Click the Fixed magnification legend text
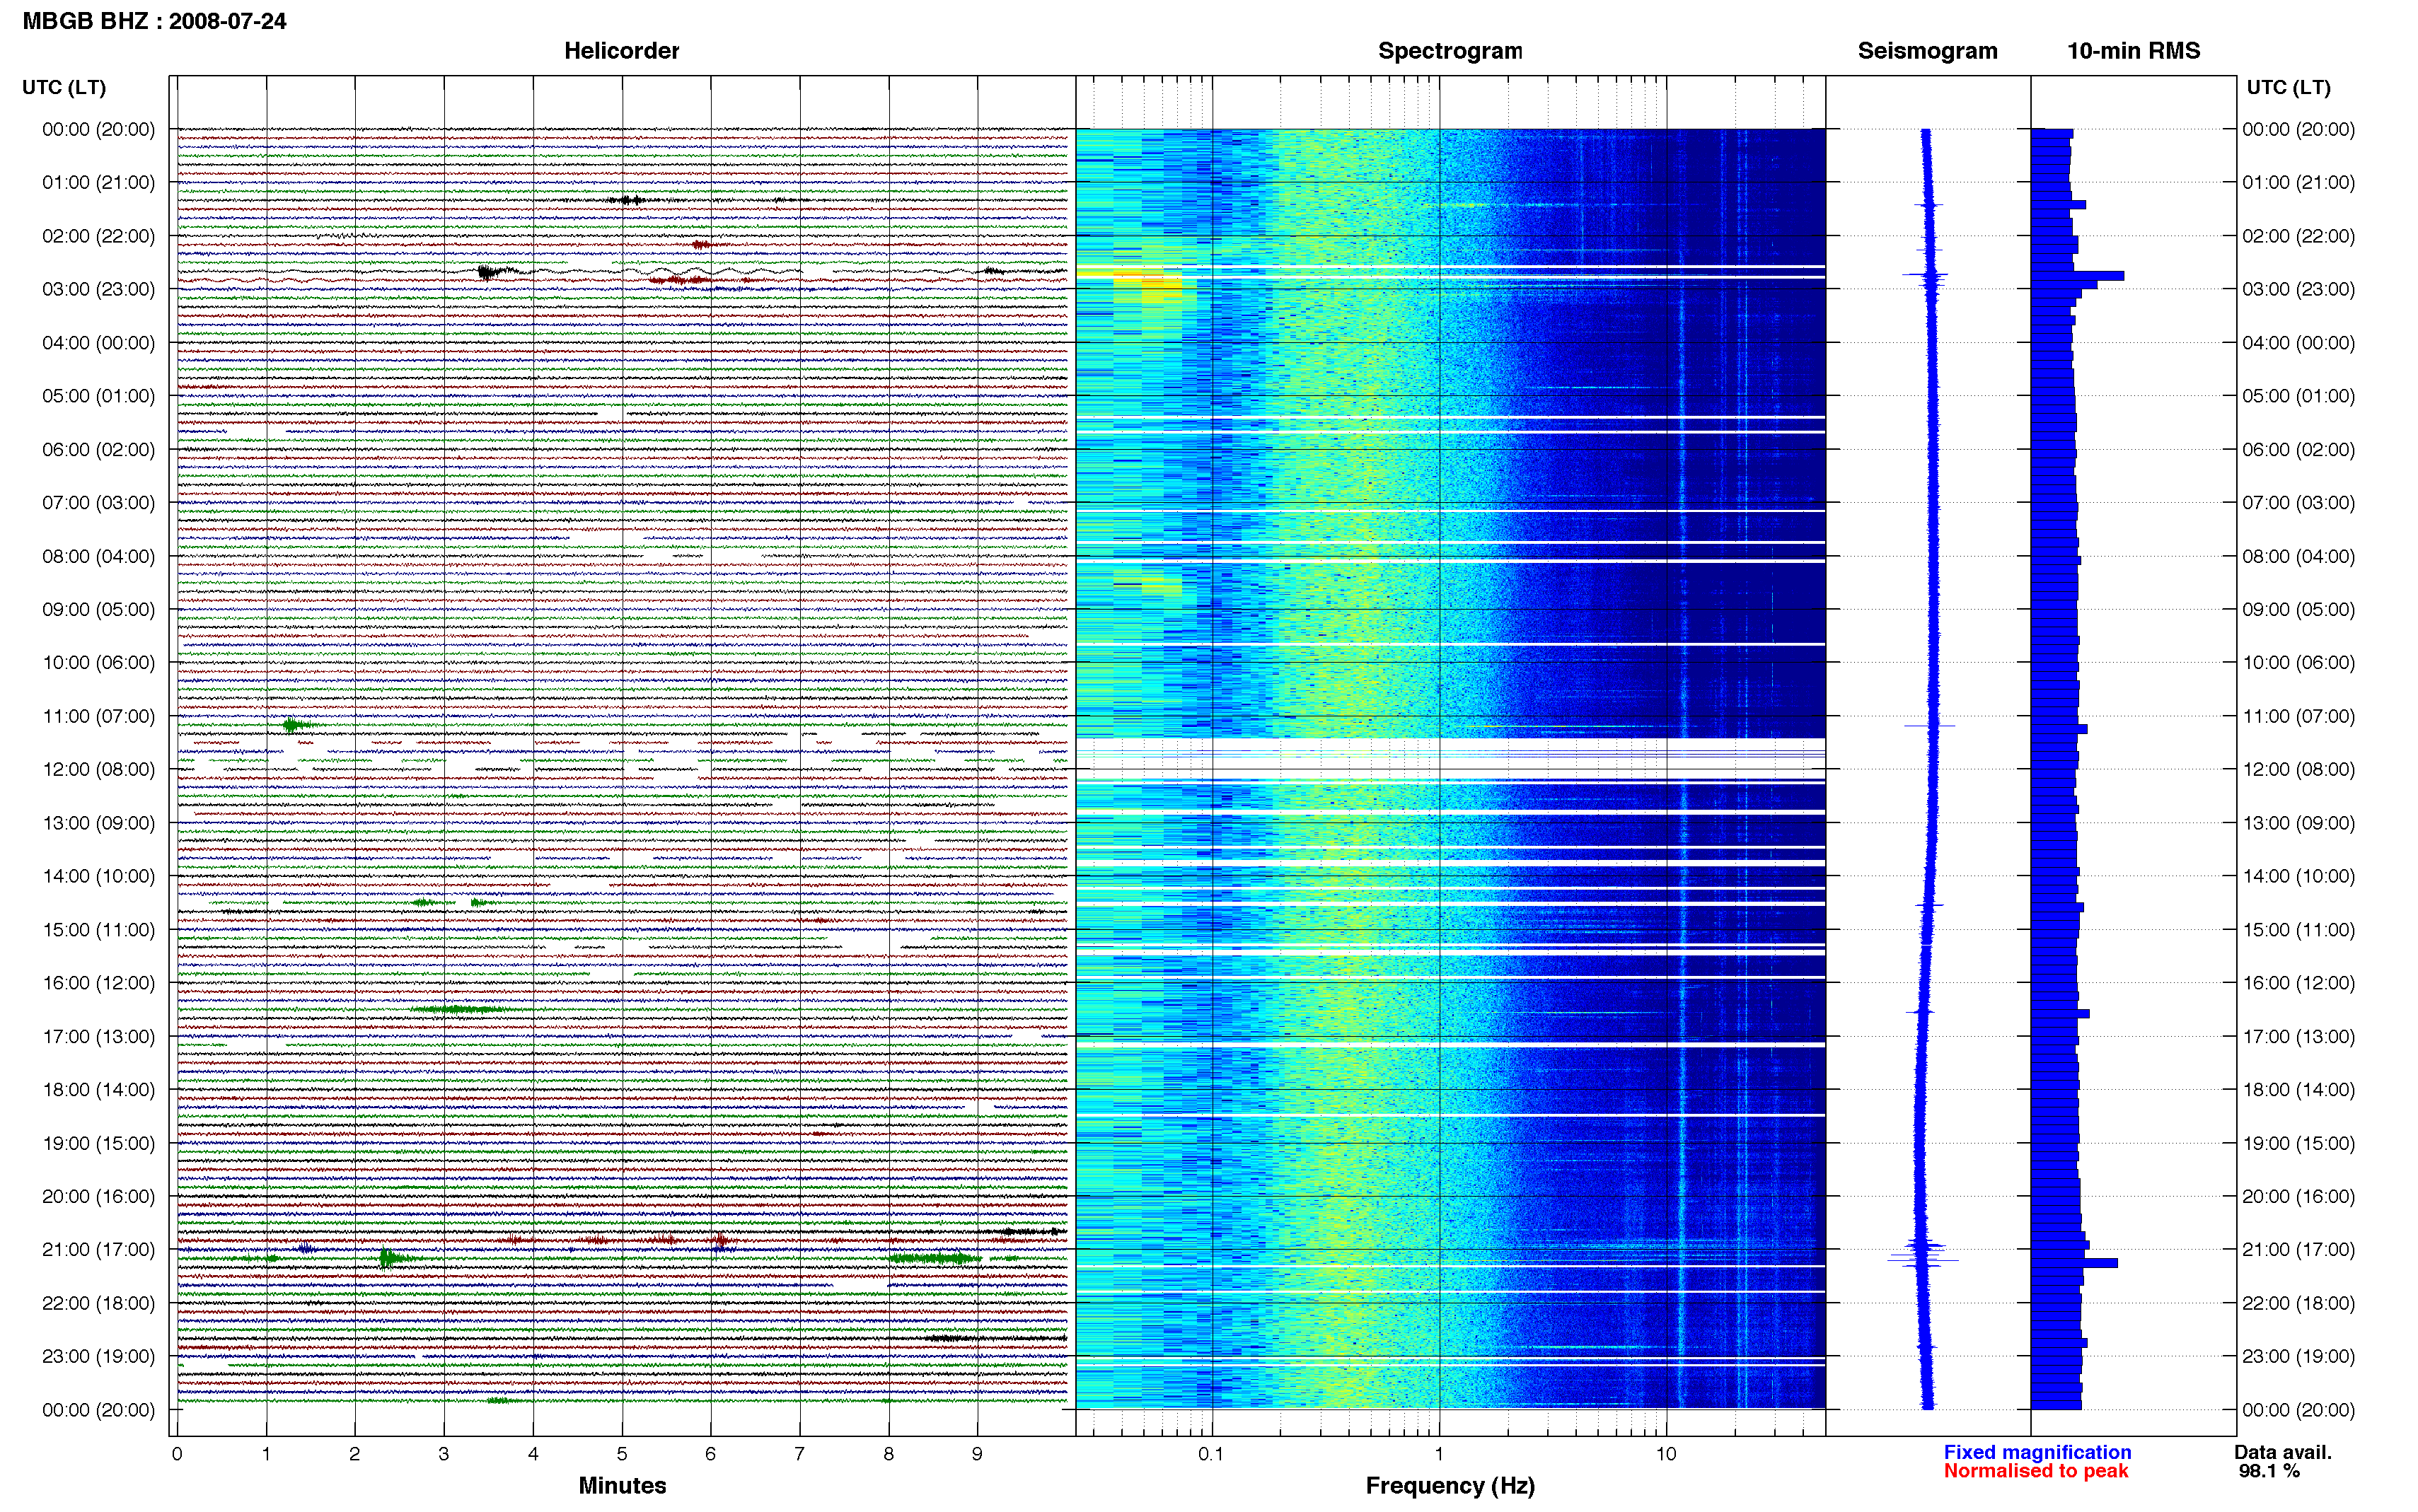 tap(2037, 1452)
